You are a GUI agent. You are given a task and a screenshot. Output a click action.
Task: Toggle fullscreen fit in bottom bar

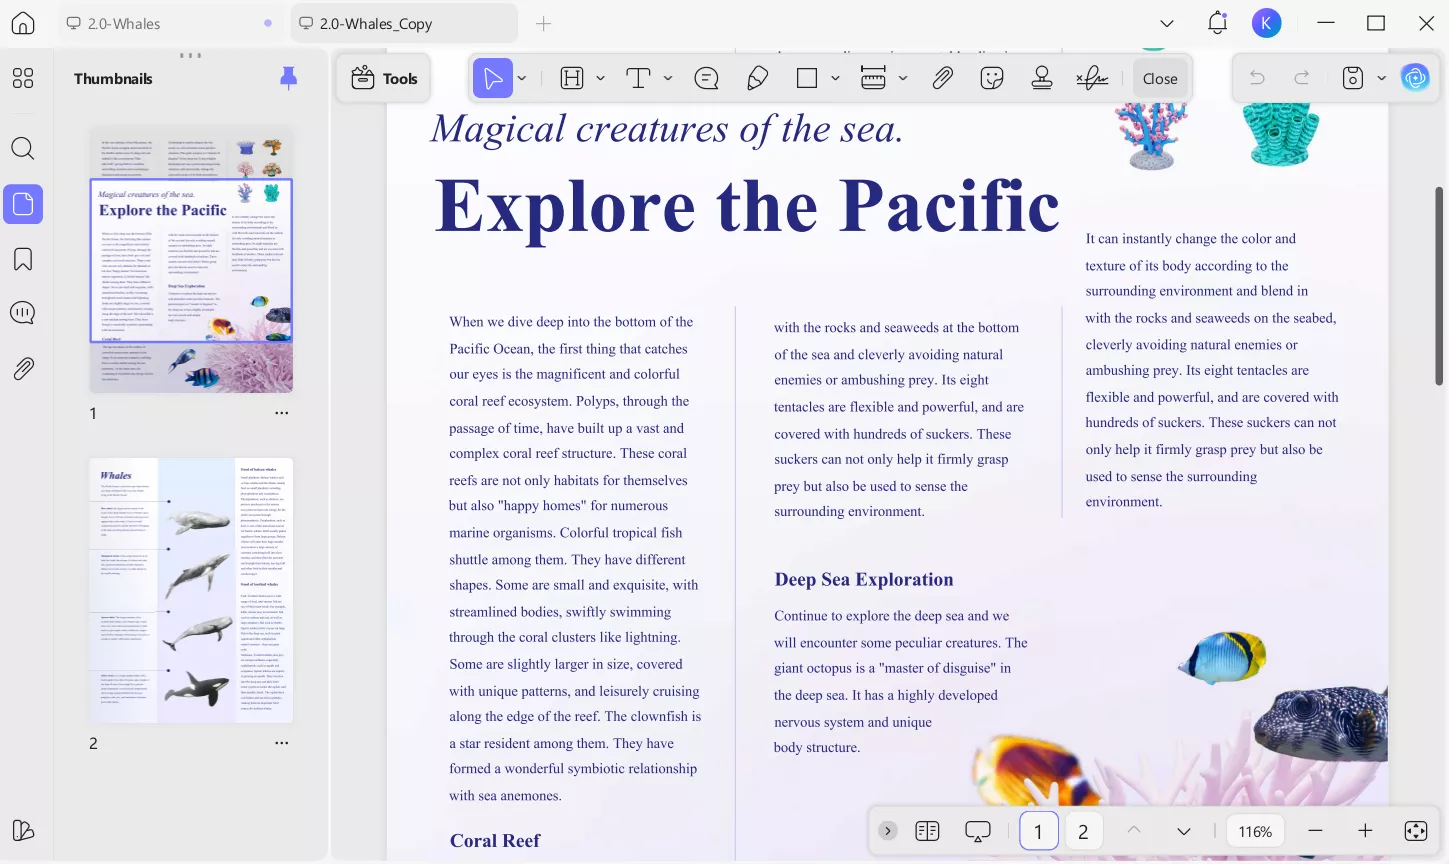pyautogui.click(x=1416, y=831)
